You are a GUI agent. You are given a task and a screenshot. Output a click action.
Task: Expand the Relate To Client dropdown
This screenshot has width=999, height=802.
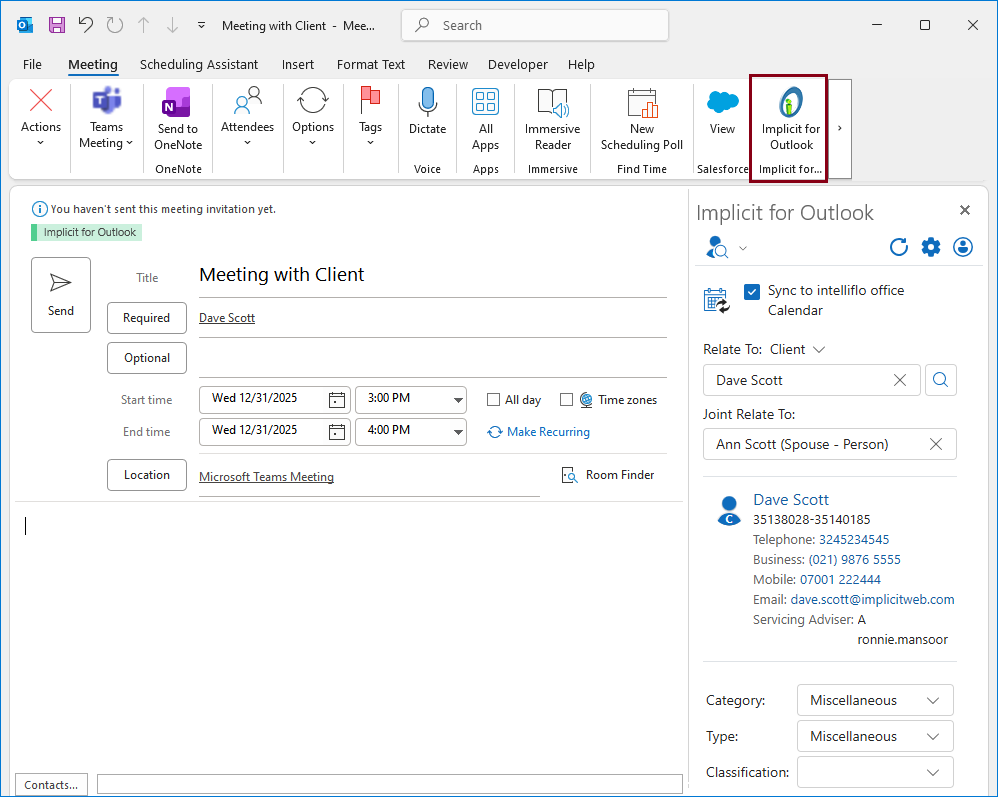point(819,349)
